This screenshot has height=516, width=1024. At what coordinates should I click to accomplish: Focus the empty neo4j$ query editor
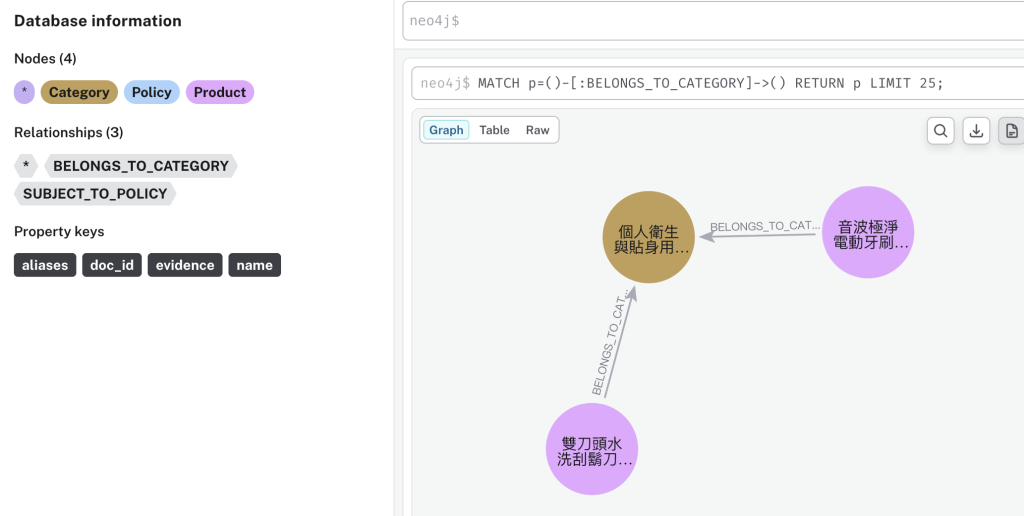point(713,21)
